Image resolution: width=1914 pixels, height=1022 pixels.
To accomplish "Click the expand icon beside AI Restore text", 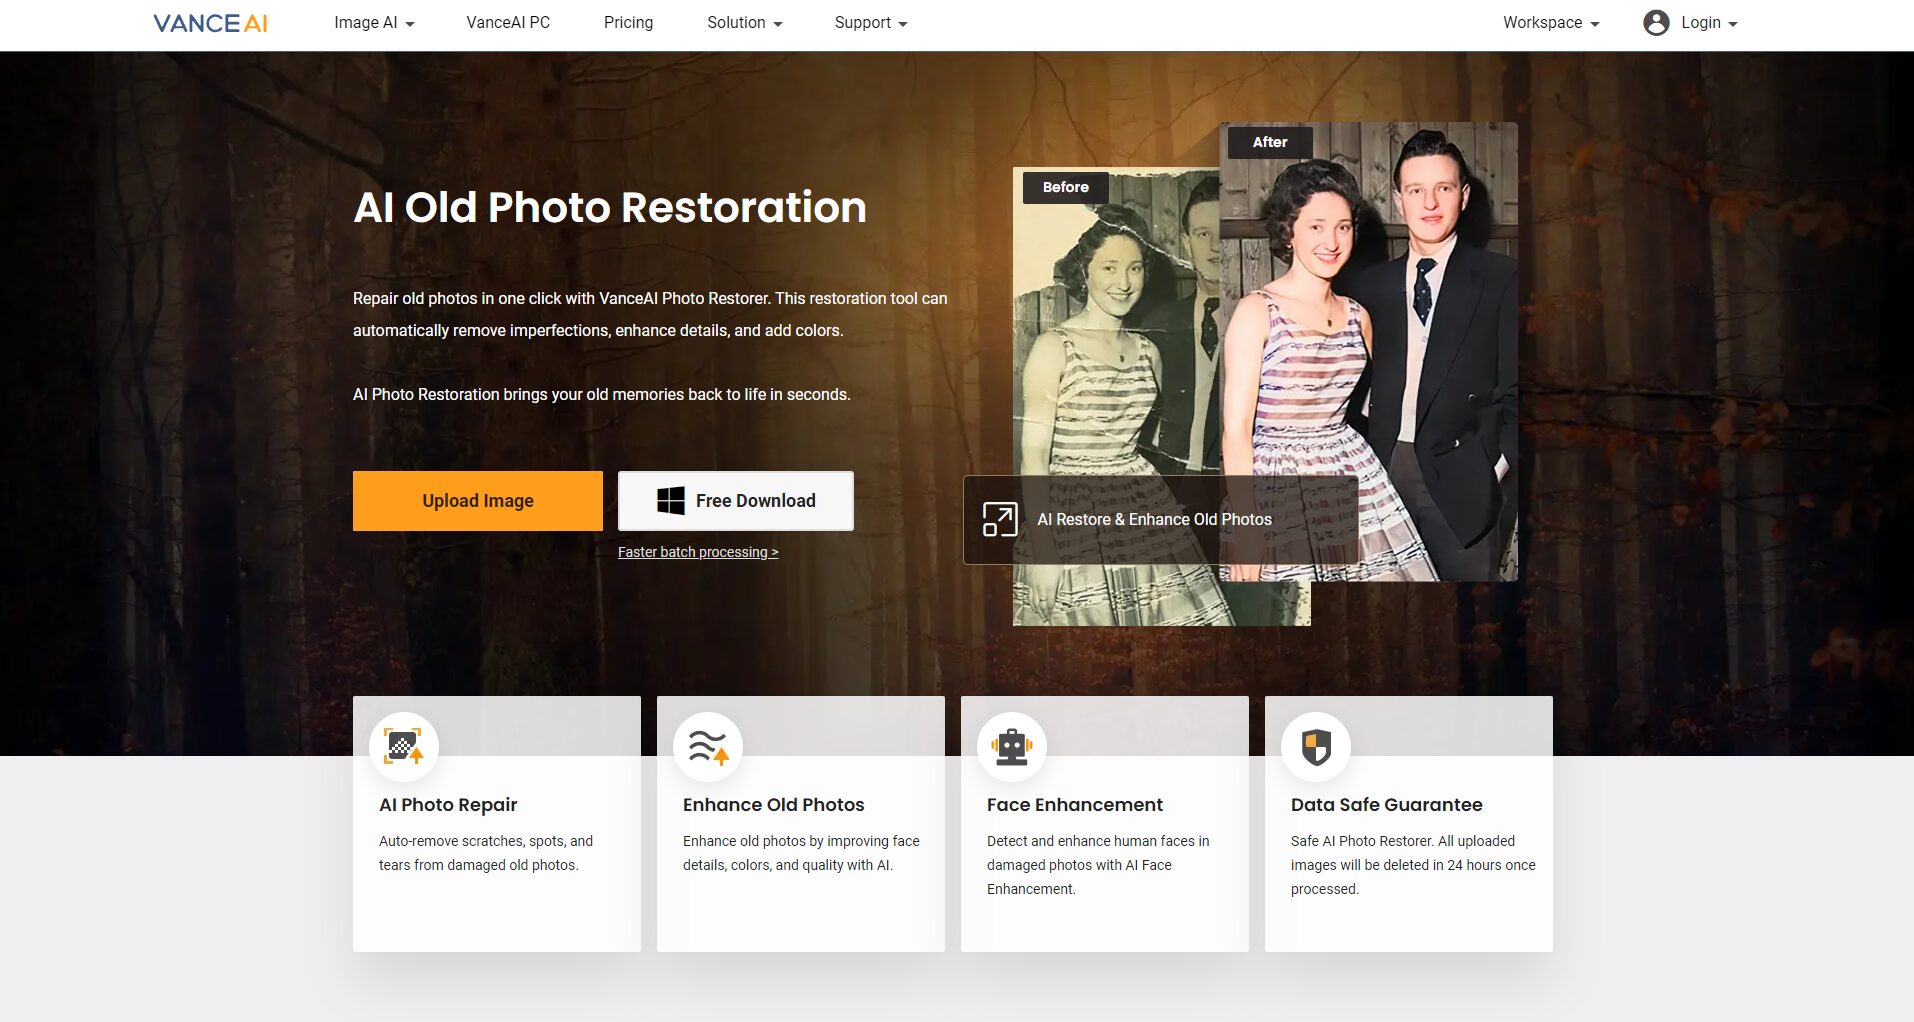I will pyautogui.click(x=999, y=520).
